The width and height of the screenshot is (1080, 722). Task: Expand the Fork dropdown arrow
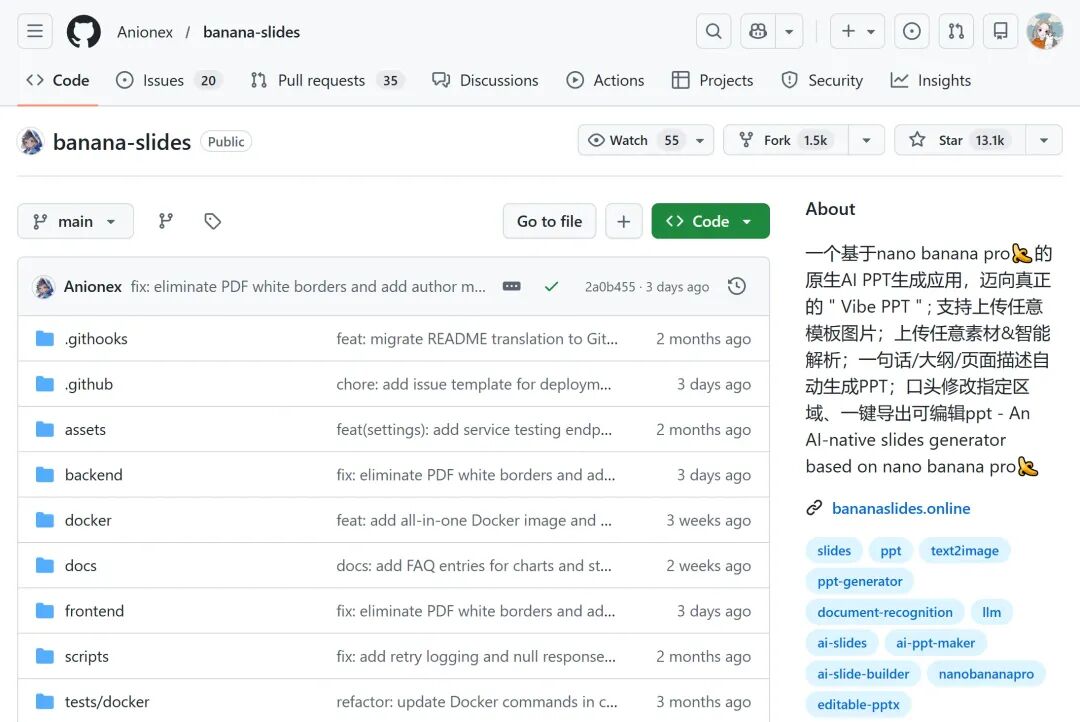coord(866,141)
